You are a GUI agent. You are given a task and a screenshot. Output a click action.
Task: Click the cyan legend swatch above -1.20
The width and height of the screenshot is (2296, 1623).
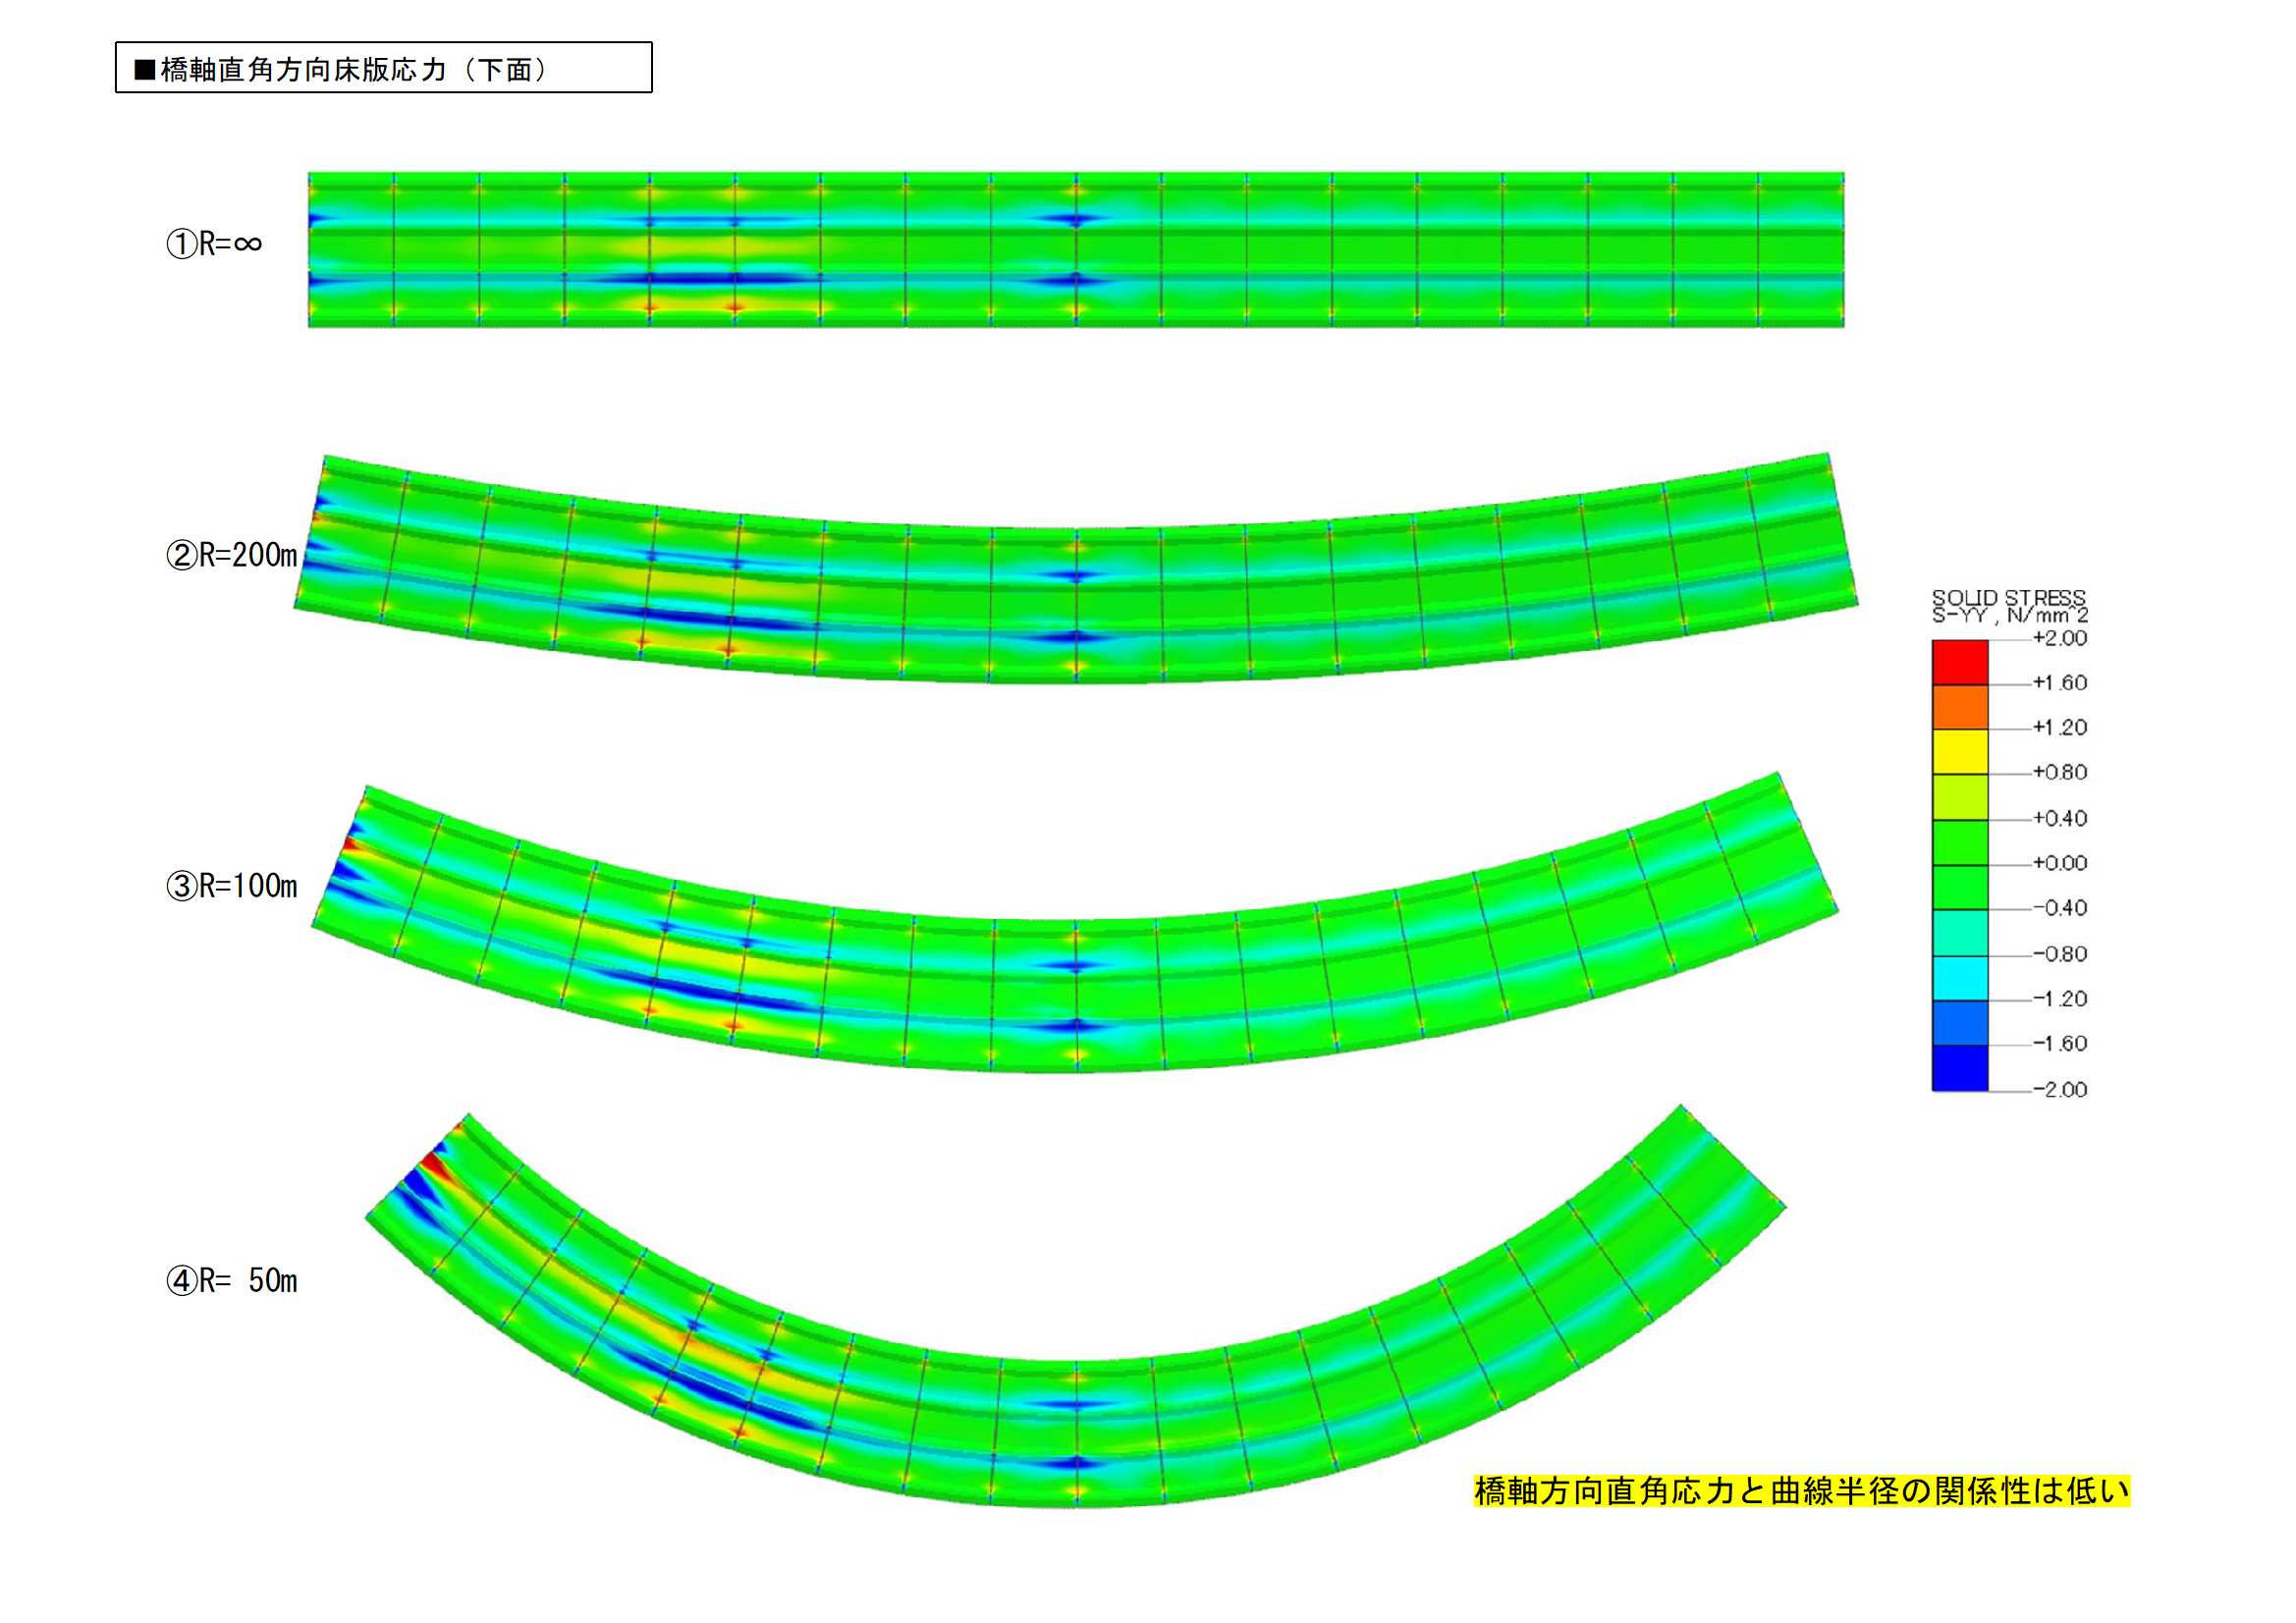(1959, 977)
